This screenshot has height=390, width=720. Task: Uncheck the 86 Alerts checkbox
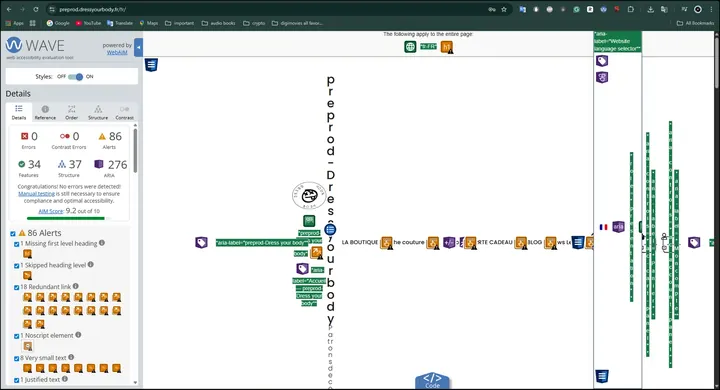(13, 234)
